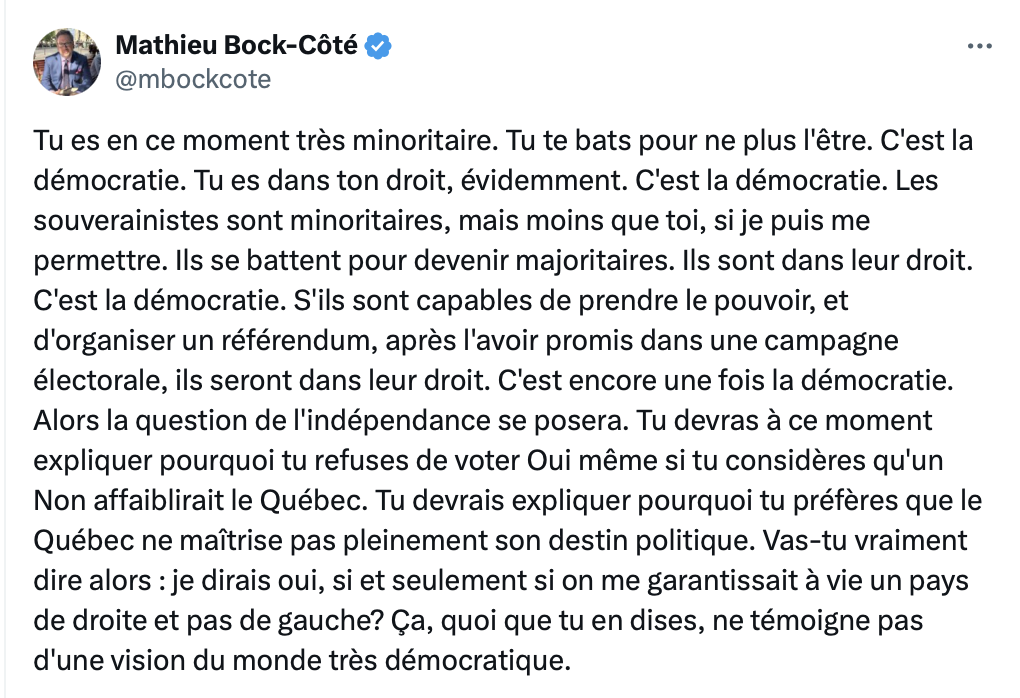
Task: Click the word 'souverainistes' in the tweet
Action: (x=126, y=221)
